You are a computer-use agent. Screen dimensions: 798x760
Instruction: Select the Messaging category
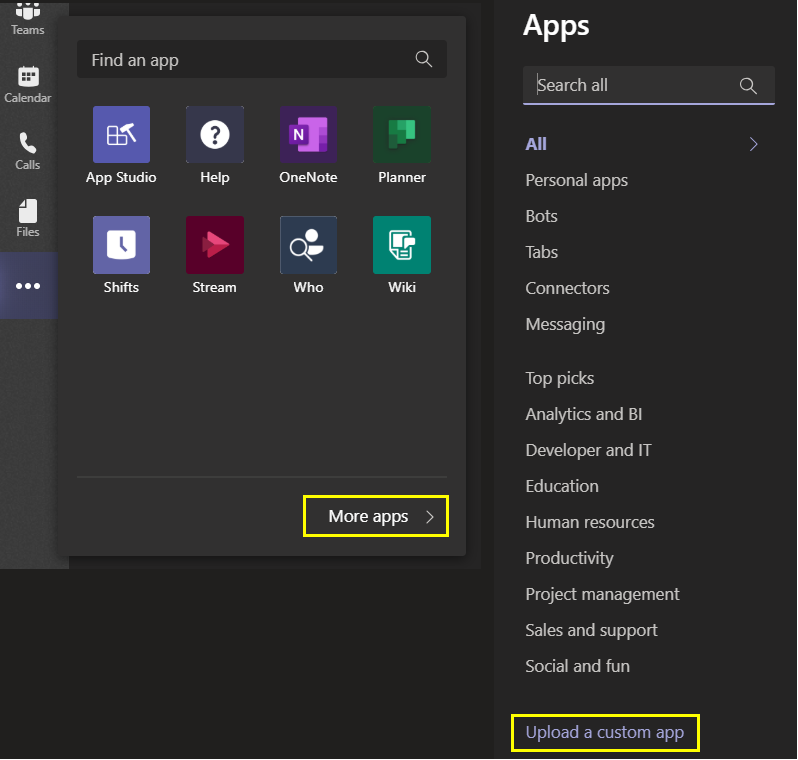[565, 325]
